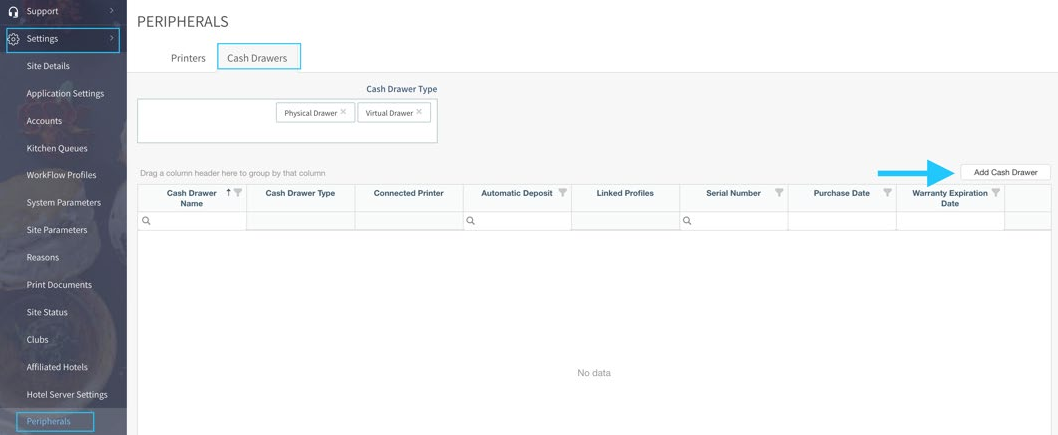This screenshot has height=435, width=1058.
Task: Open Kitchen Queues in the sidebar
Action: [x=57, y=148]
